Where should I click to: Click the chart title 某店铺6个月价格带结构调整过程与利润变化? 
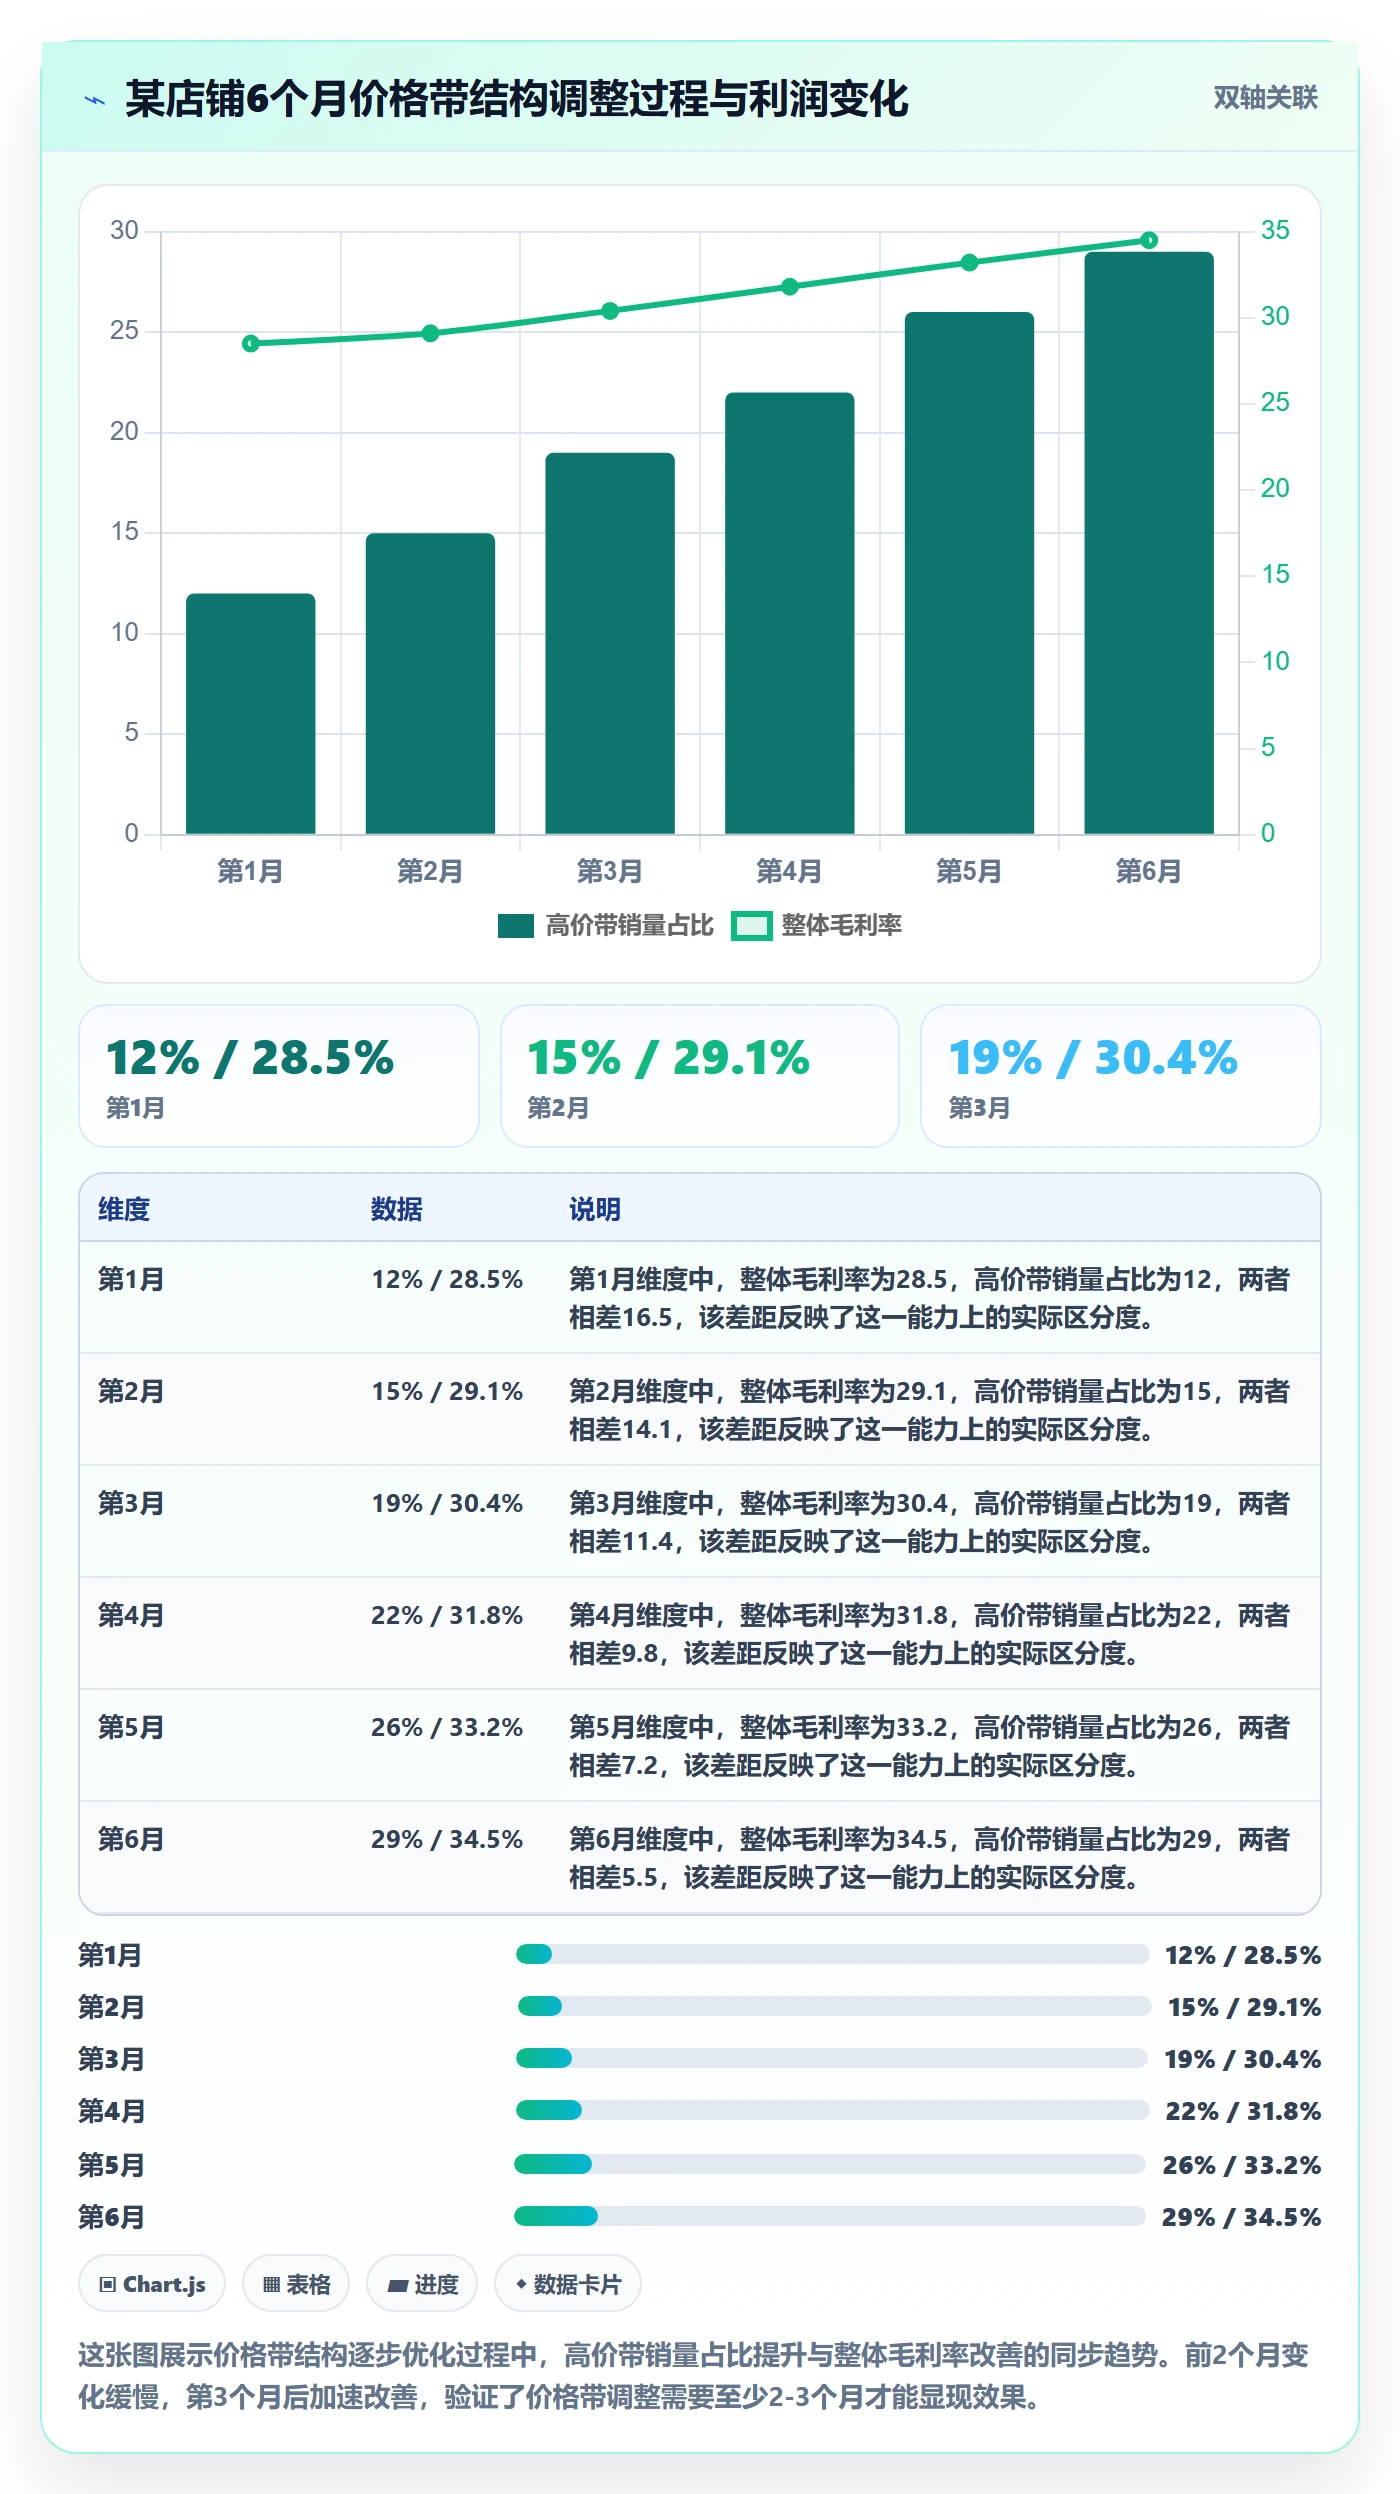(x=517, y=99)
